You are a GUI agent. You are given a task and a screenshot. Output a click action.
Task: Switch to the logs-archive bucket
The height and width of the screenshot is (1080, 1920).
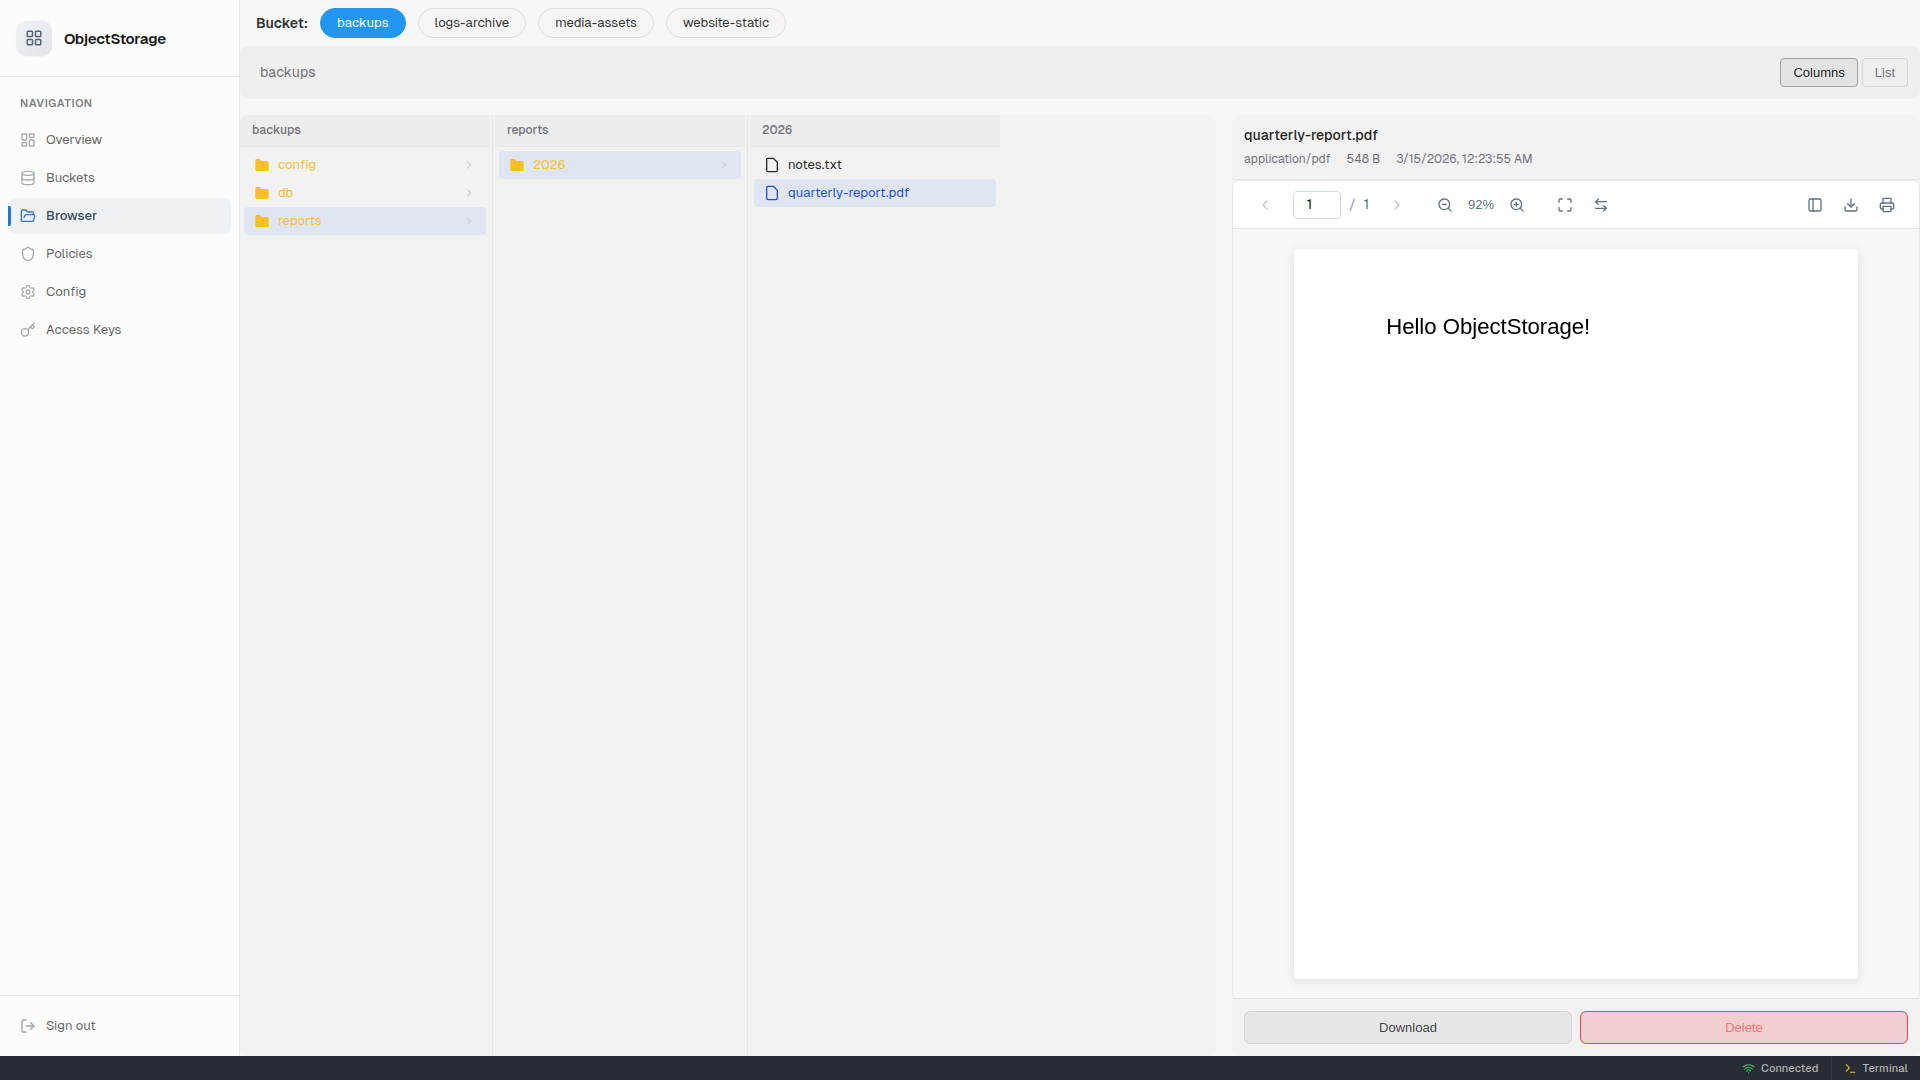click(471, 22)
